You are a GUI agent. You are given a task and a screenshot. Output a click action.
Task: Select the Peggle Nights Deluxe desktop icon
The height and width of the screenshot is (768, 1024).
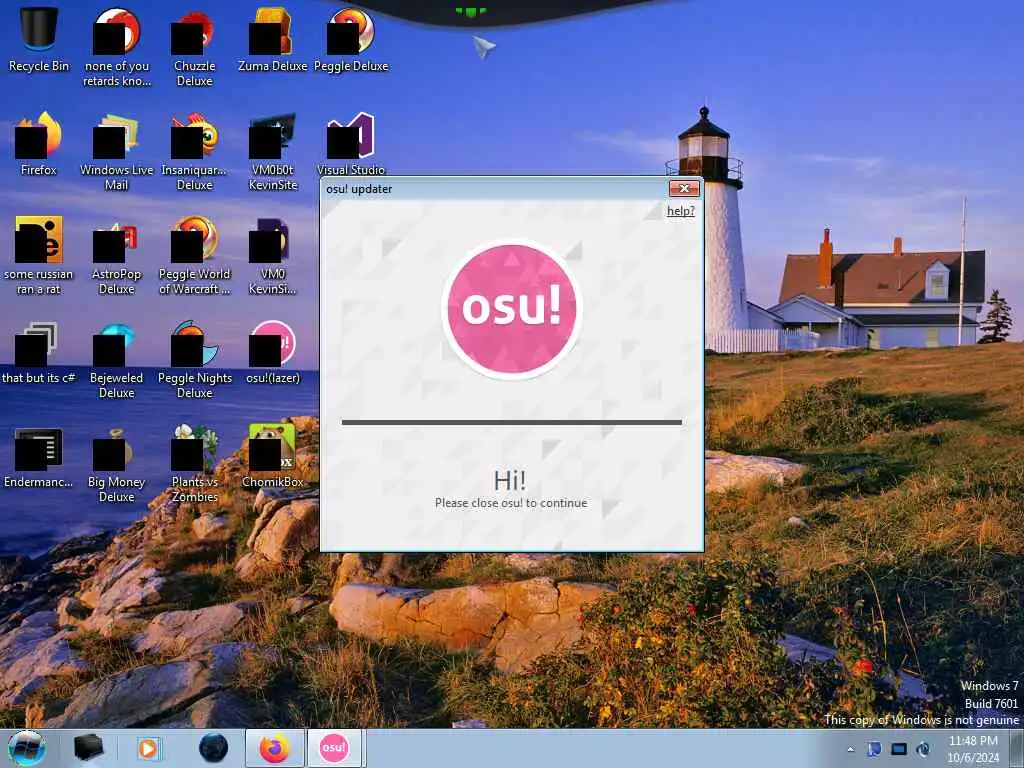click(194, 360)
